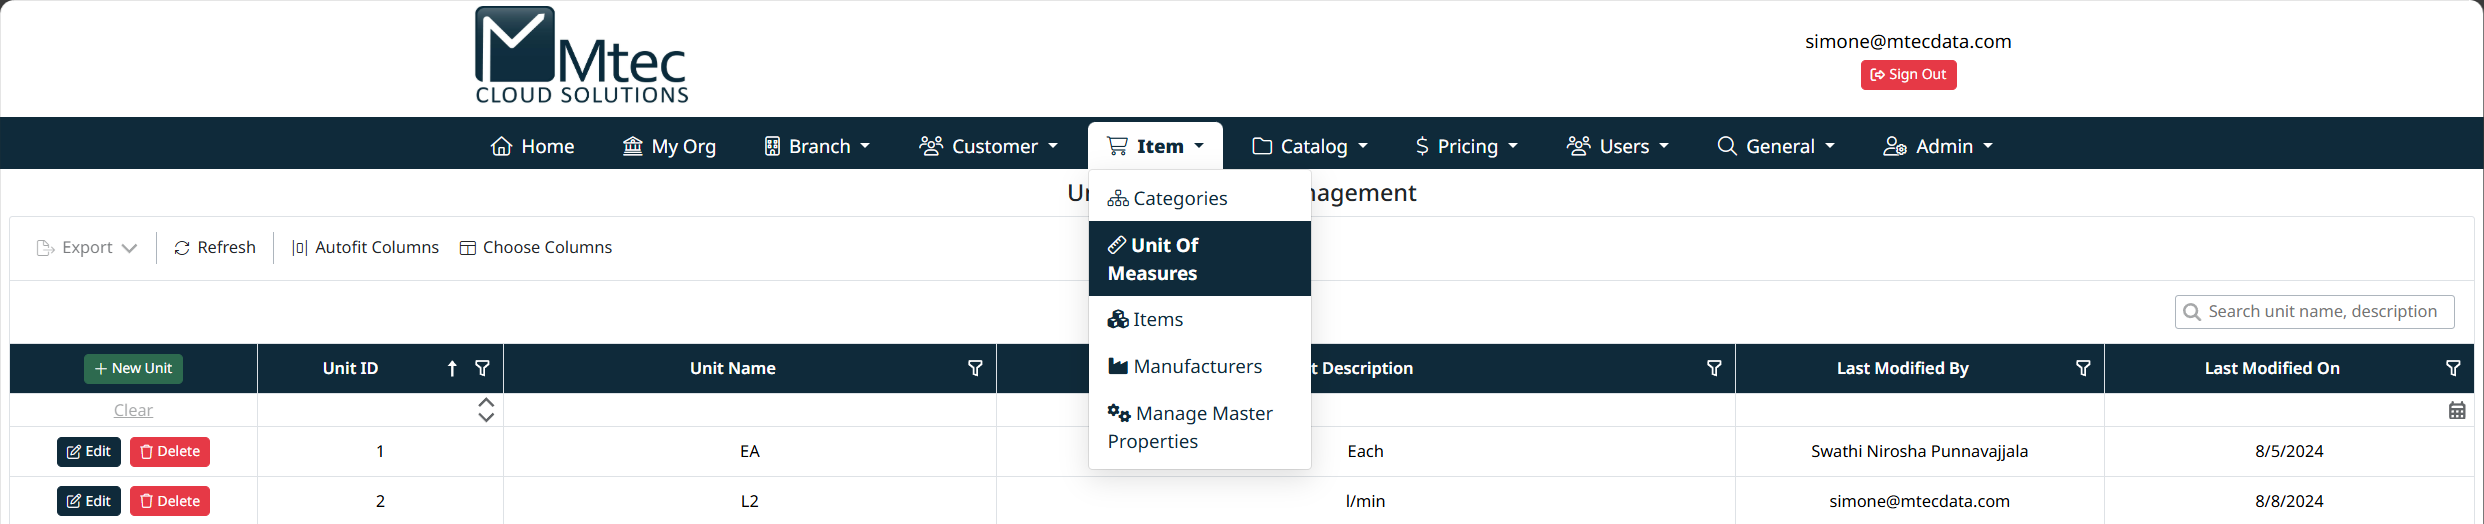Open the Last Modified On filter icon
This screenshot has height=524, width=2484.
[x=2453, y=368]
